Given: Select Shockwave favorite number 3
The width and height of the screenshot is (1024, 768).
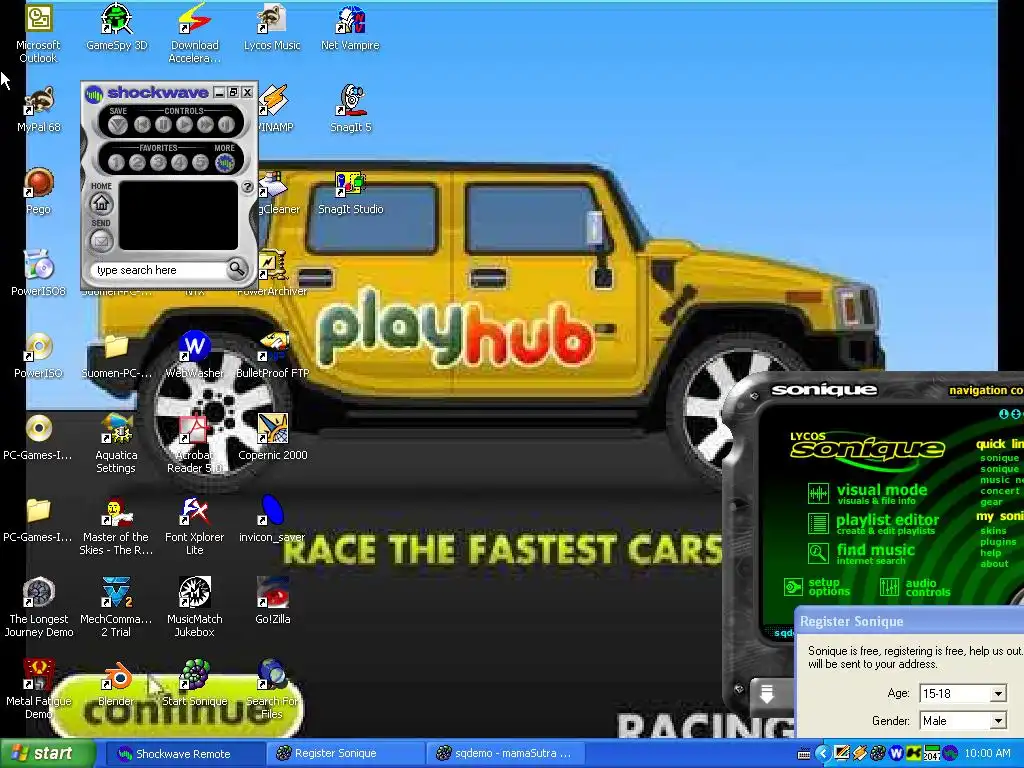Looking at the screenshot, I should (x=158, y=162).
